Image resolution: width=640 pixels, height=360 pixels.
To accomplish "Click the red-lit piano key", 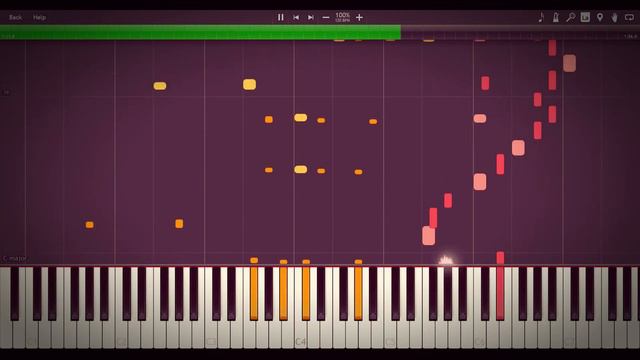I will (x=500, y=293).
